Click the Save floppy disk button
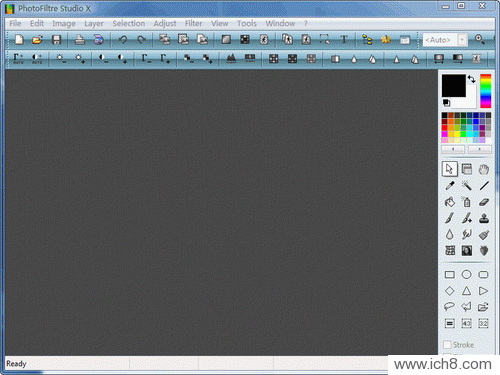Screen dimensions: 500x375 [56, 40]
